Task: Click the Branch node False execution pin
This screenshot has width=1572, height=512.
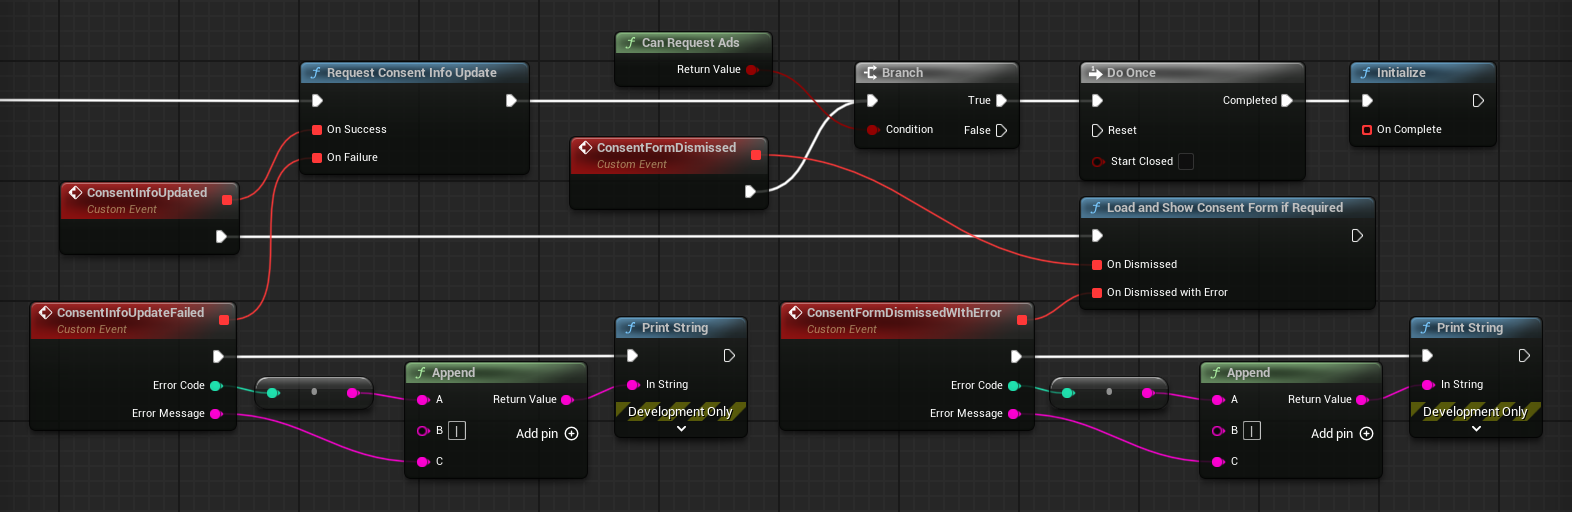Action: (1001, 130)
